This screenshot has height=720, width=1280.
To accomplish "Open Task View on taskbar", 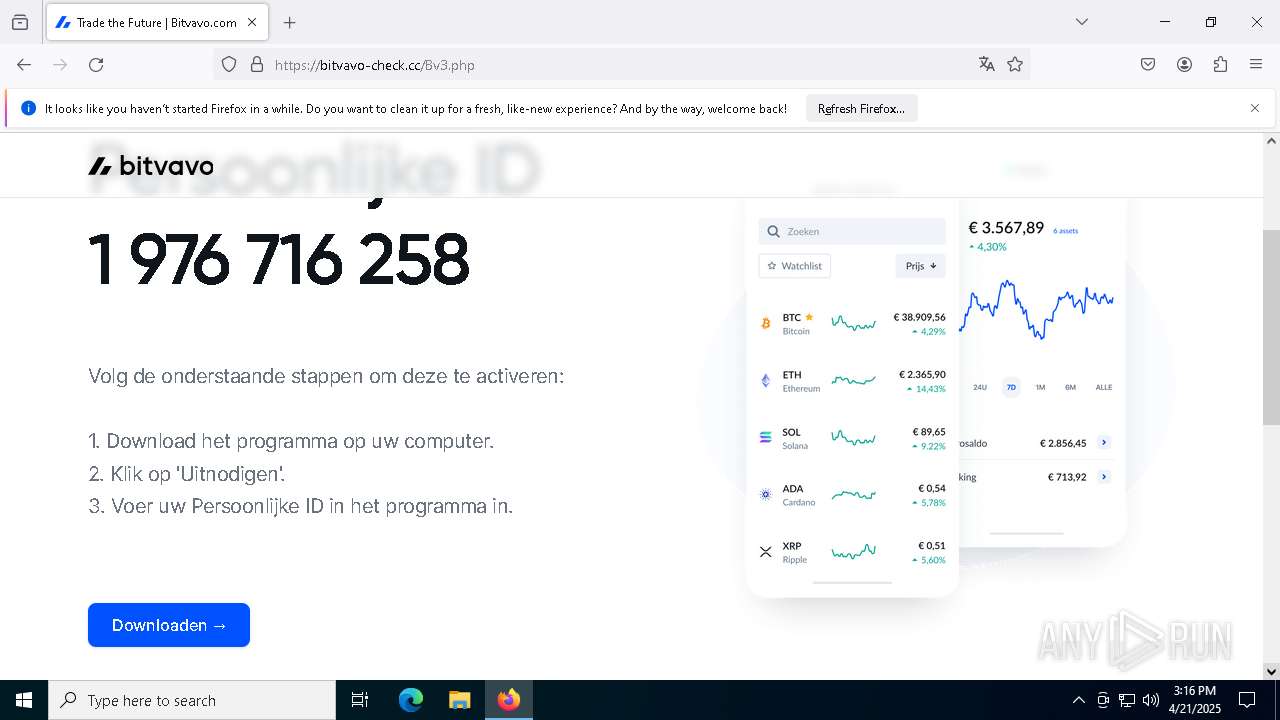I will click(360, 700).
